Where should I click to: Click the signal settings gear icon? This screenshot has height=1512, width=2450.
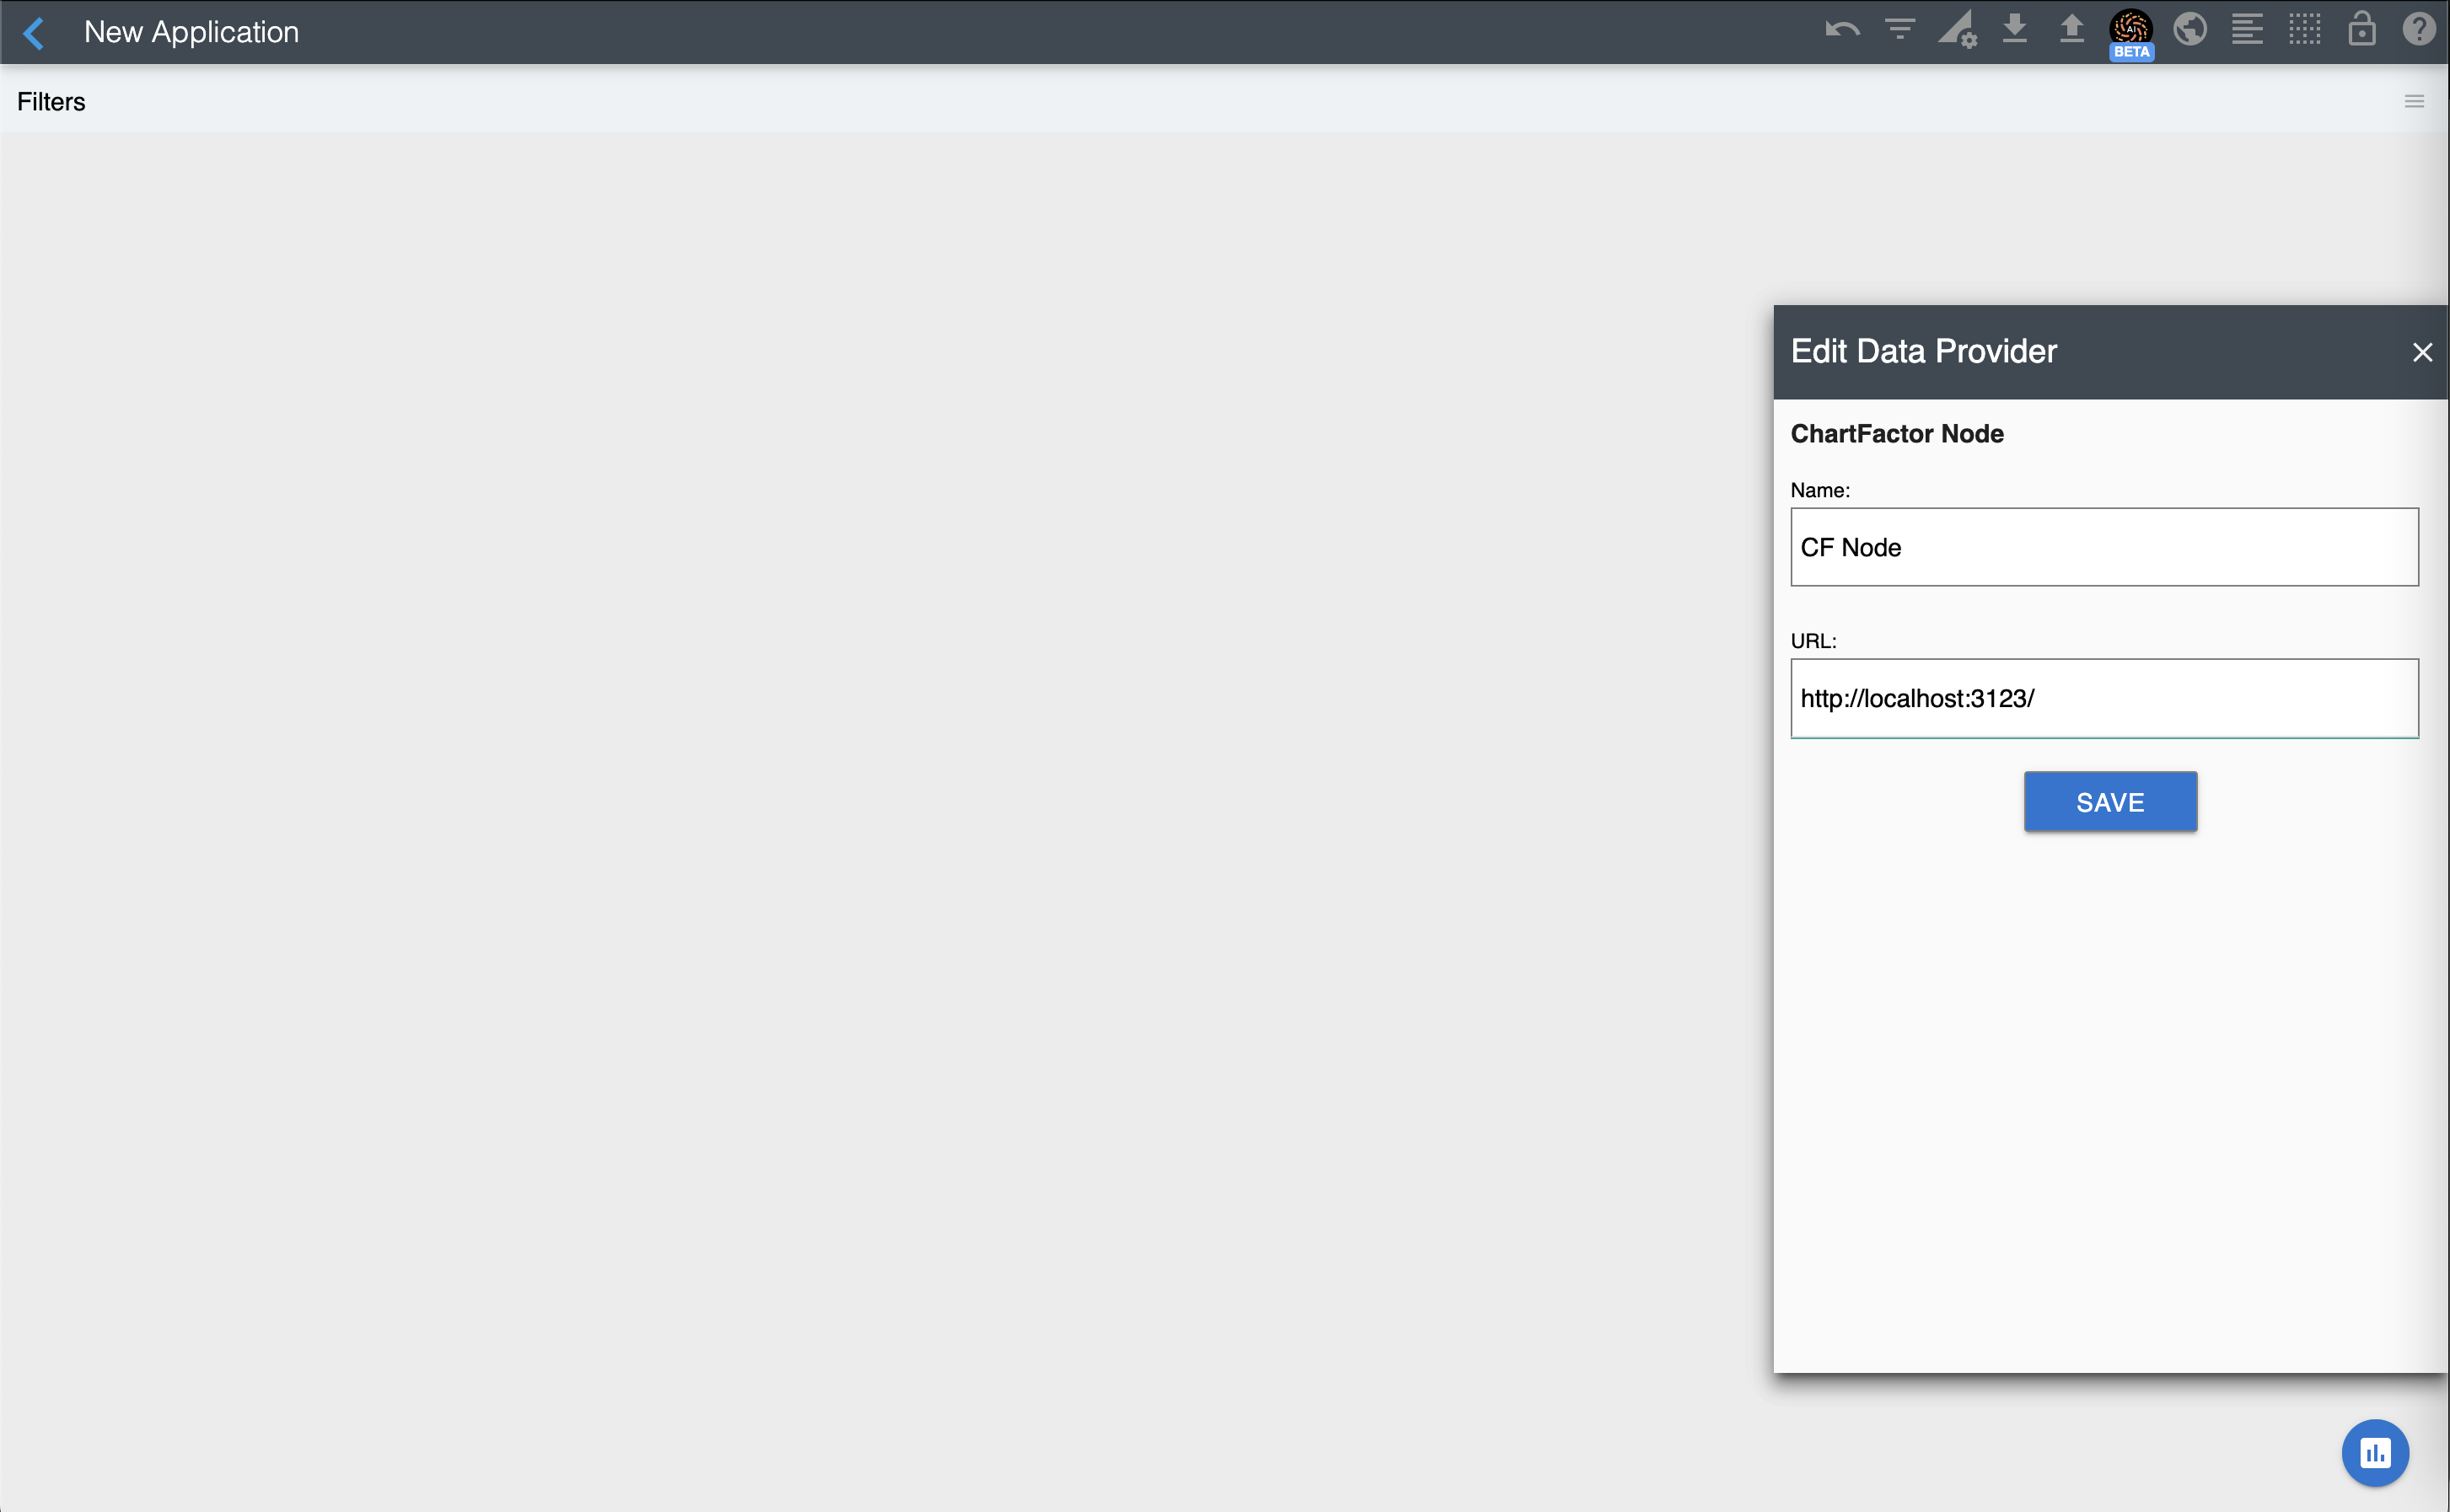(1958, 30)
